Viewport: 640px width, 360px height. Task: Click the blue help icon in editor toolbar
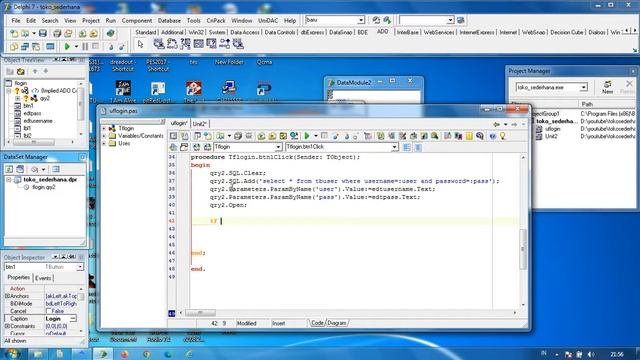tap(493, 136)
